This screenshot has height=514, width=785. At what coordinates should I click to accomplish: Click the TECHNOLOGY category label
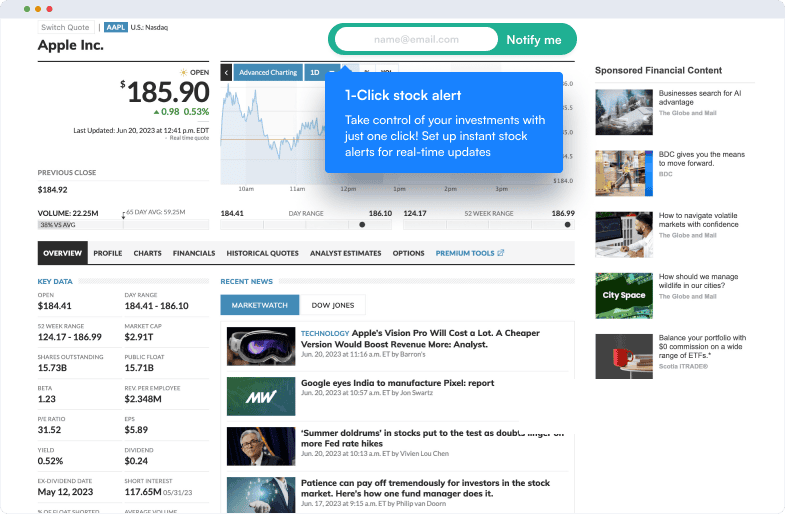point(325,333)
